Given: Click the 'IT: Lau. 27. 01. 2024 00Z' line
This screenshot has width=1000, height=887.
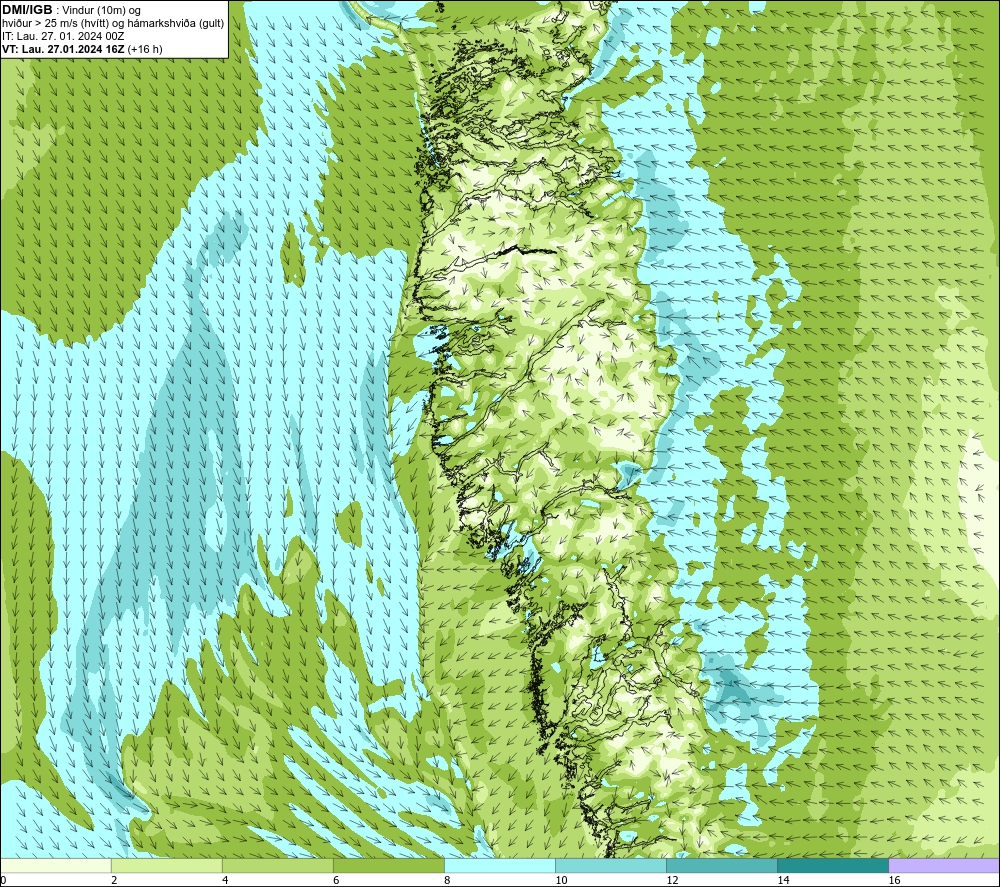Looking at the screenshot, I should (63, 36).
